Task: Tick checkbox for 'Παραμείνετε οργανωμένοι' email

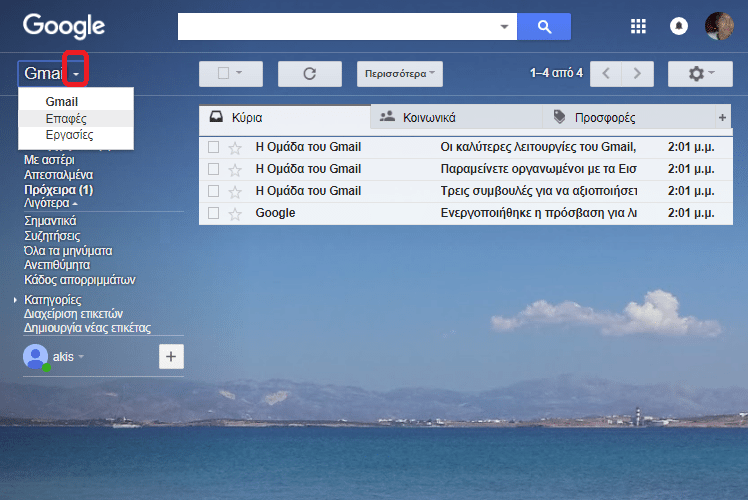Action: point(213,169)
